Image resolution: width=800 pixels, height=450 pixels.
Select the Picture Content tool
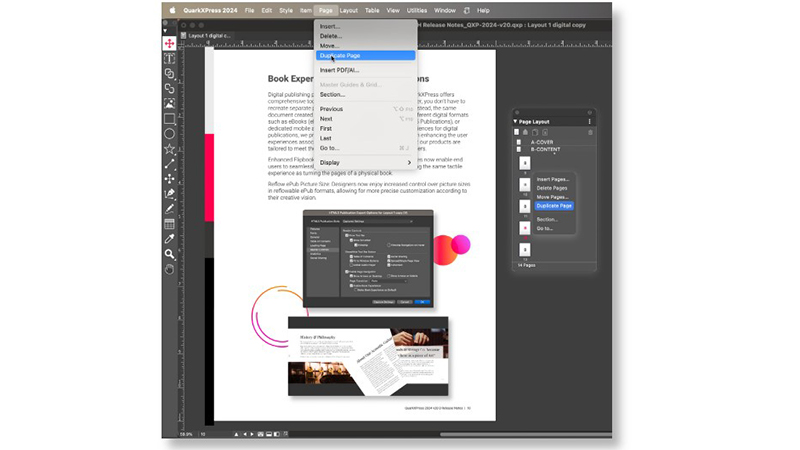169,104
